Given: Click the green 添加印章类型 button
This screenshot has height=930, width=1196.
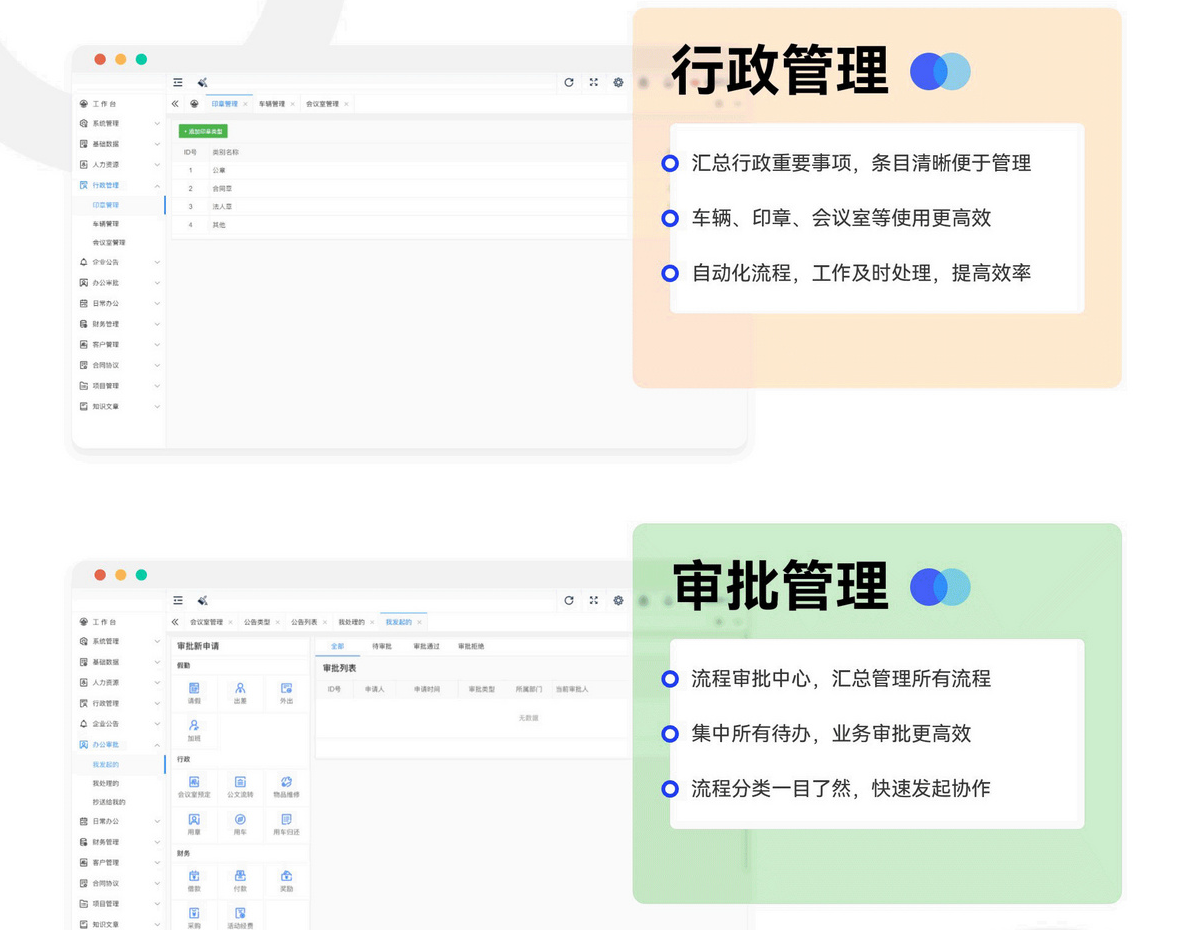Looking at the screenshot, I should click(203, 131).
